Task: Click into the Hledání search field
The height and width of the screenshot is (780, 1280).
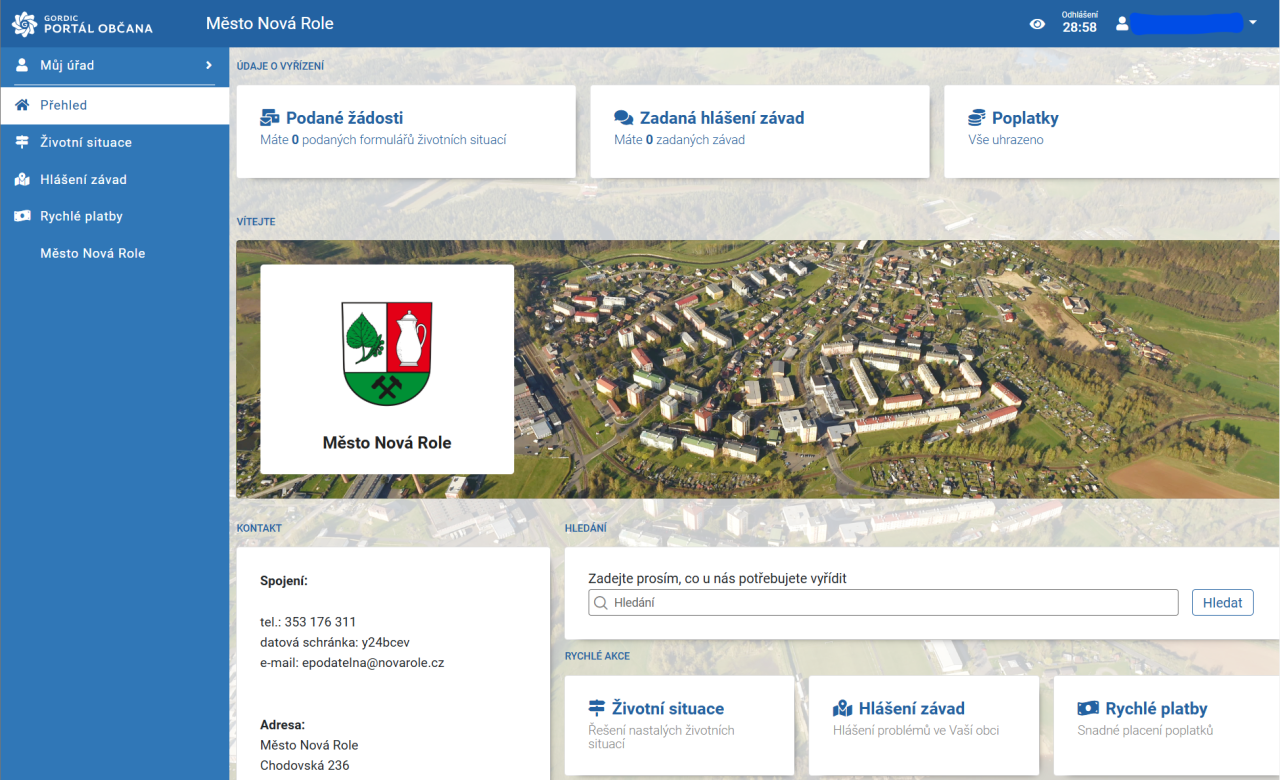Action: tap(883, 603)
